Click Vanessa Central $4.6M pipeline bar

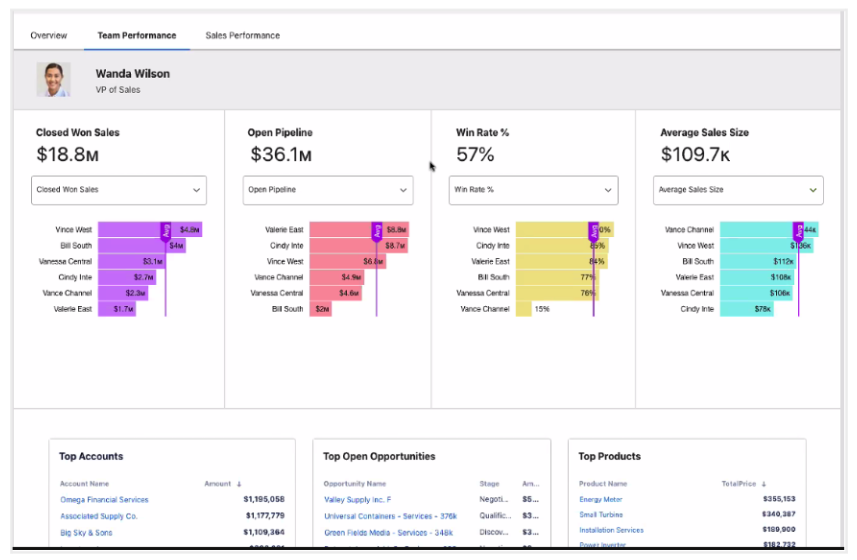335,293
